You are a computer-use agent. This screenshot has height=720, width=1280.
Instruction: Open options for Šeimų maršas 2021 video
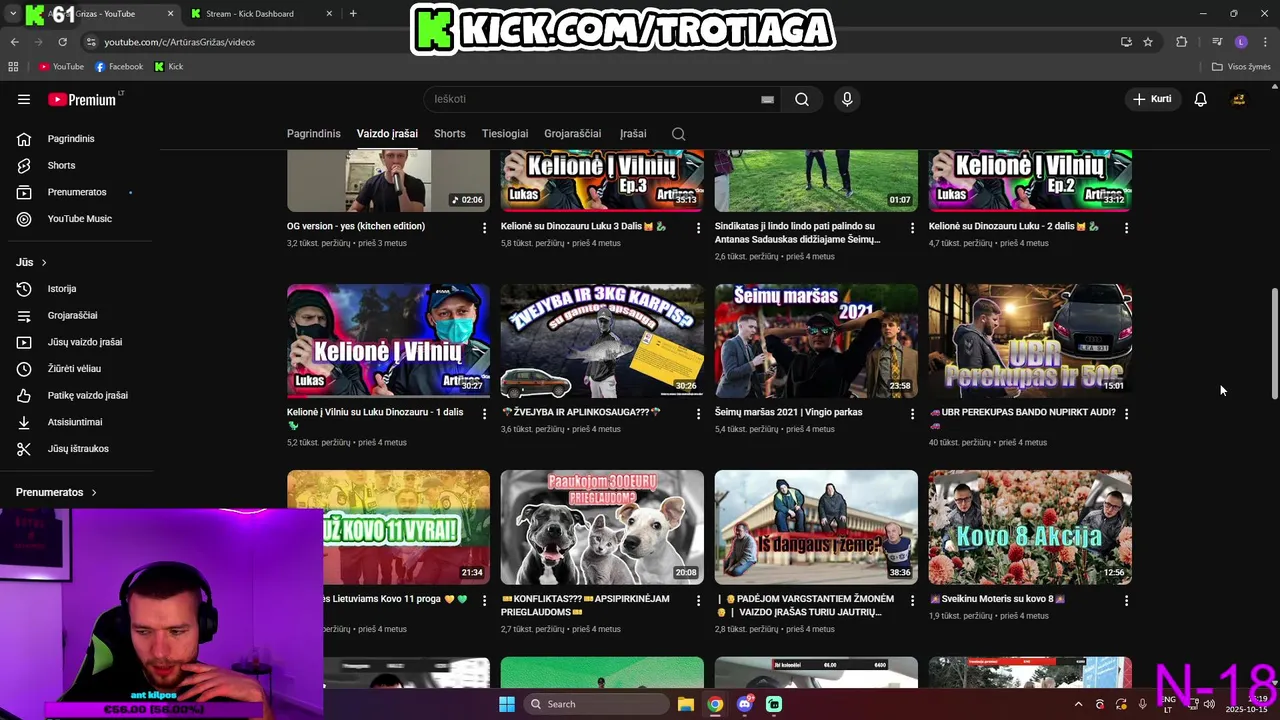912,413
